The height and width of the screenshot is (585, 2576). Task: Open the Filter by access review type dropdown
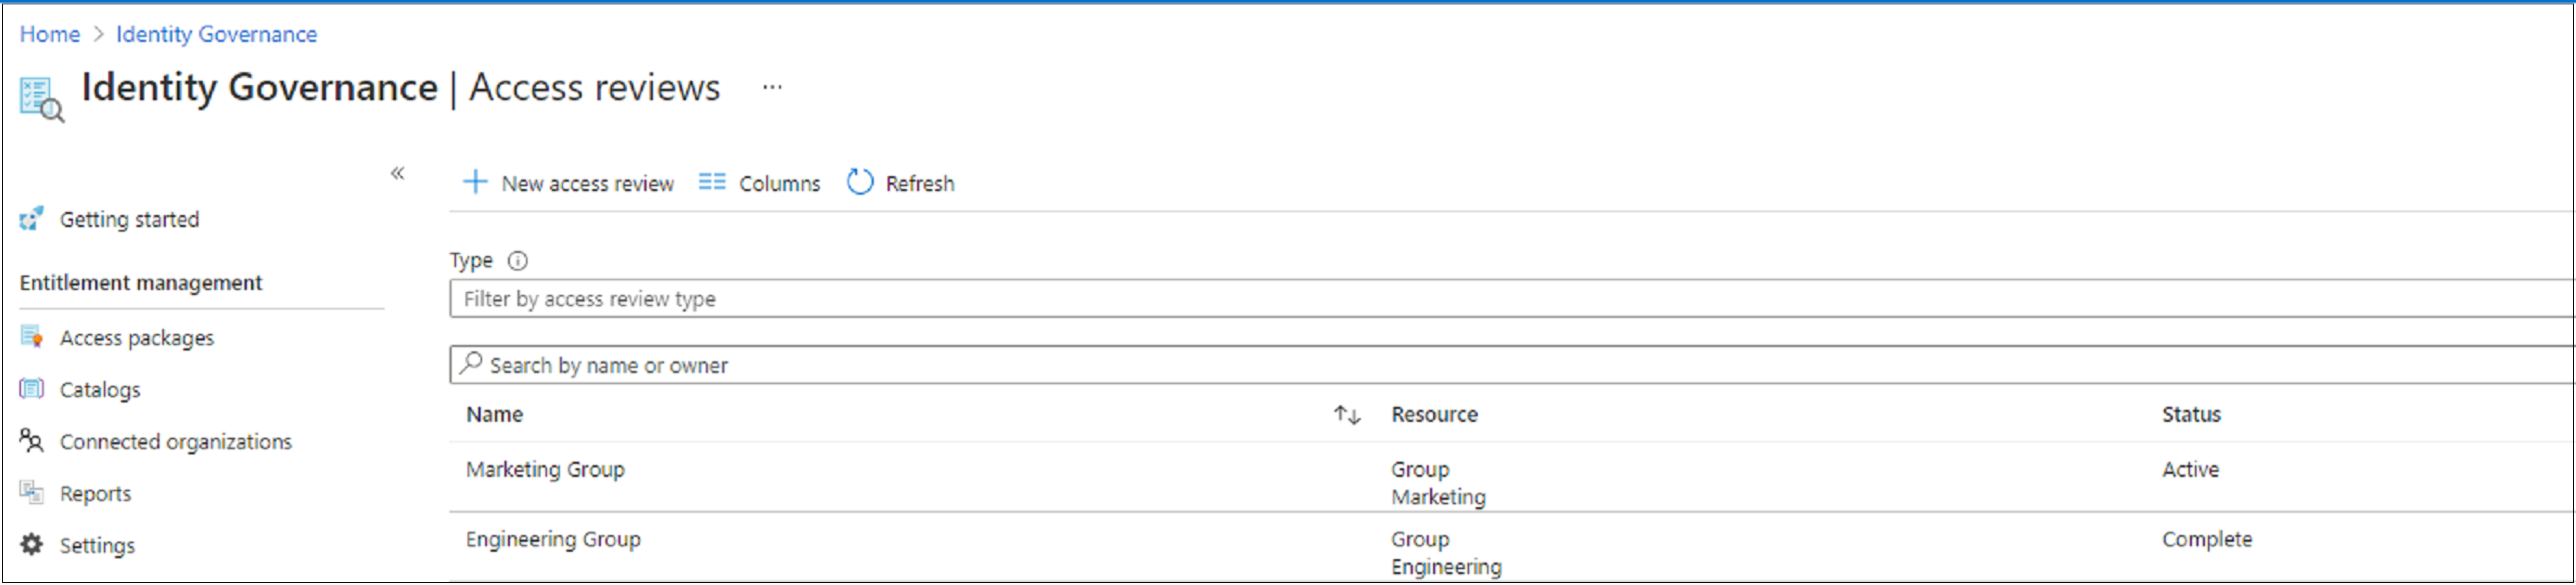click(1500, 299)
